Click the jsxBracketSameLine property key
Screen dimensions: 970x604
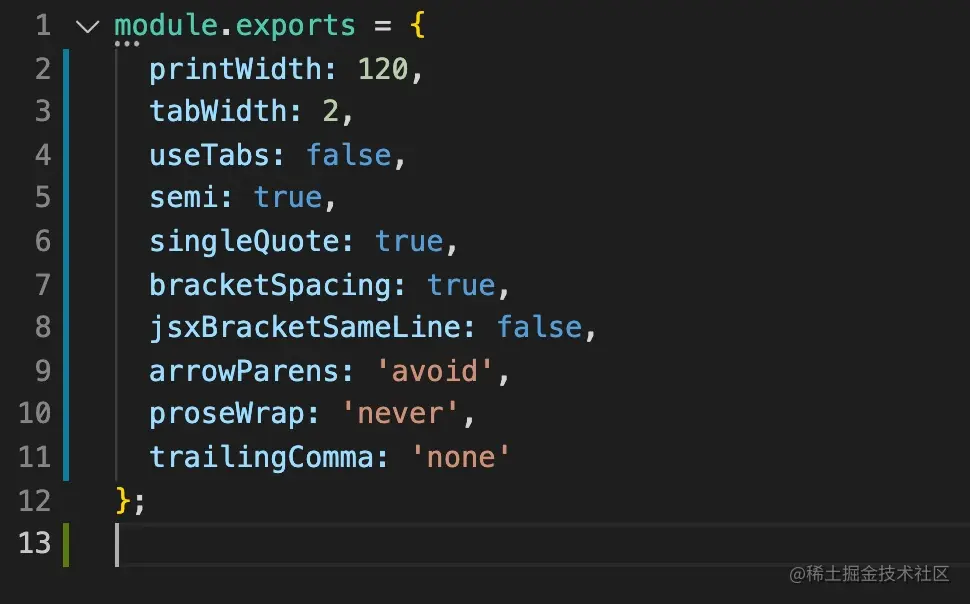(304, 327)
